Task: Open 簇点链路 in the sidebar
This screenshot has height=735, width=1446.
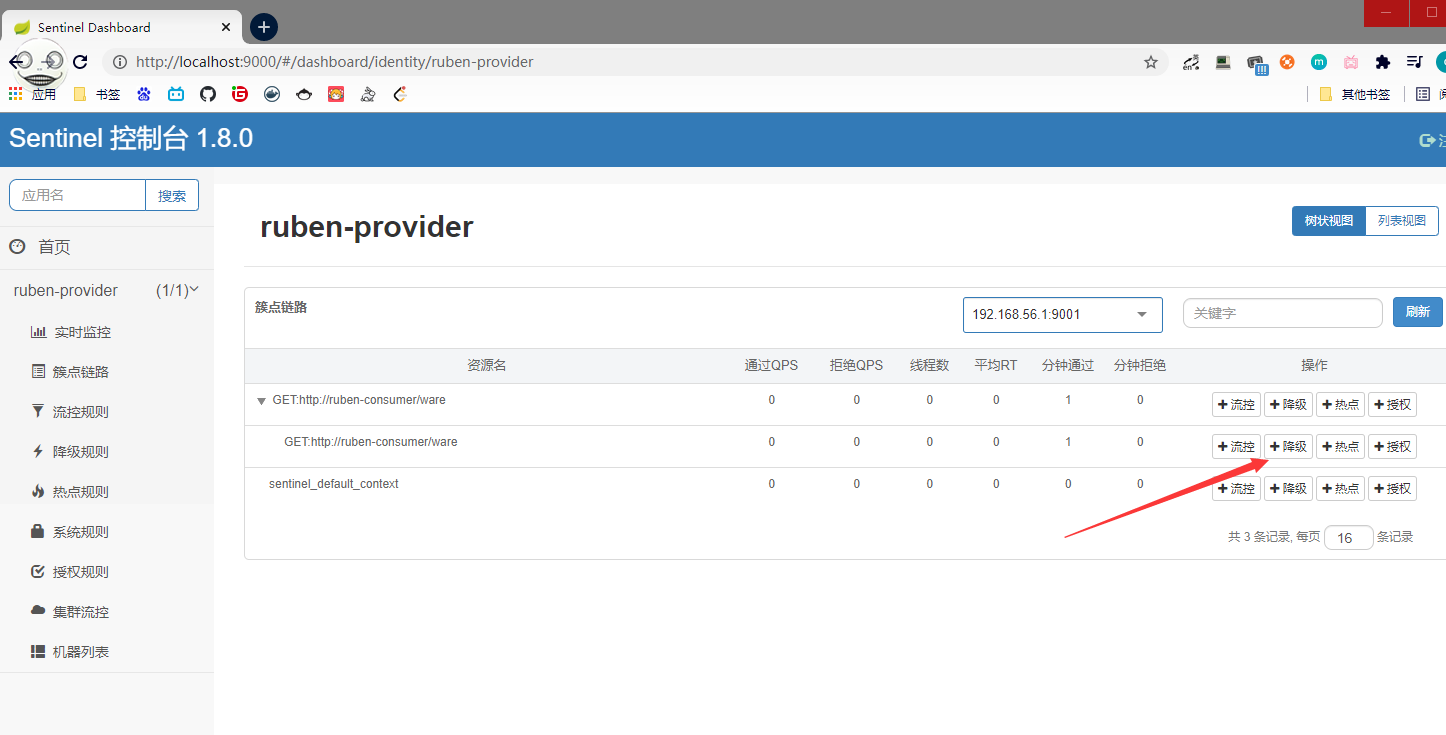Action: point(80,372)
